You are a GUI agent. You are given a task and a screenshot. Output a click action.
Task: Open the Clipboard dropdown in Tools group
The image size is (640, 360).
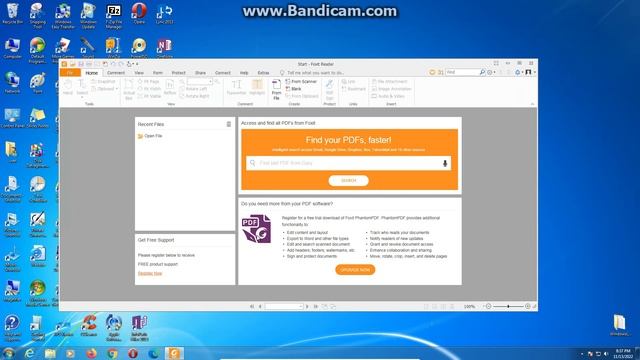pos(104,89)
